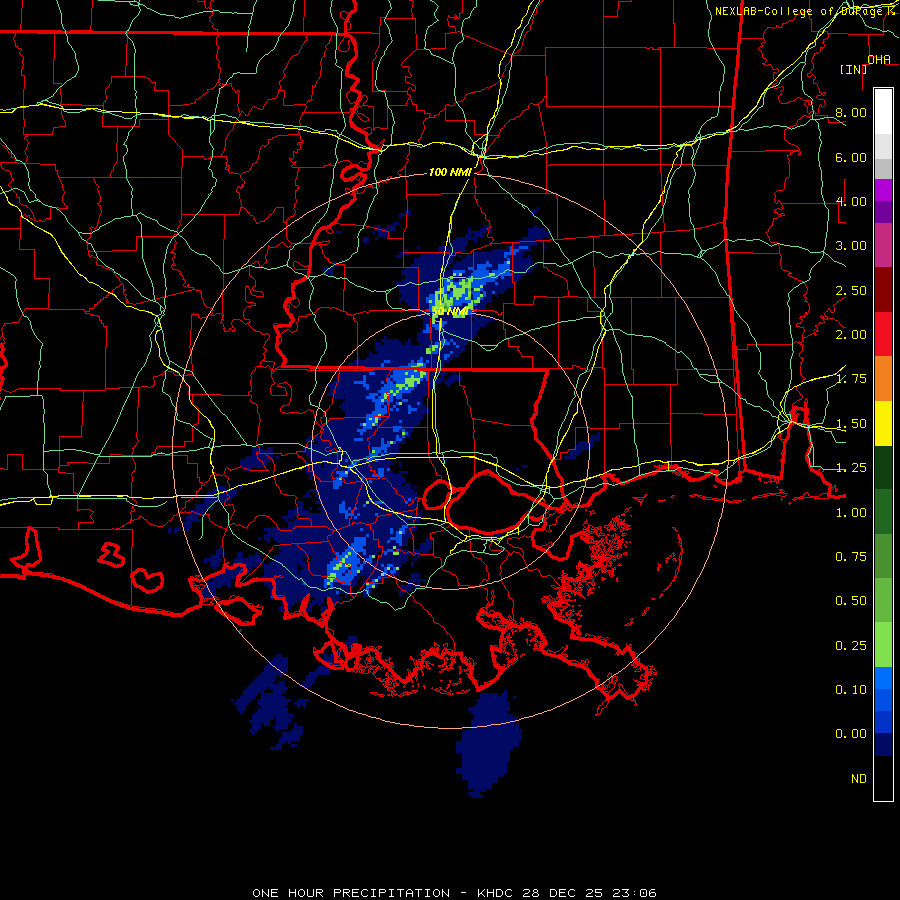The height and width of the screenshot is (900, 900).
Task: Click the 1.00 legend value
Action: (851, 513)
